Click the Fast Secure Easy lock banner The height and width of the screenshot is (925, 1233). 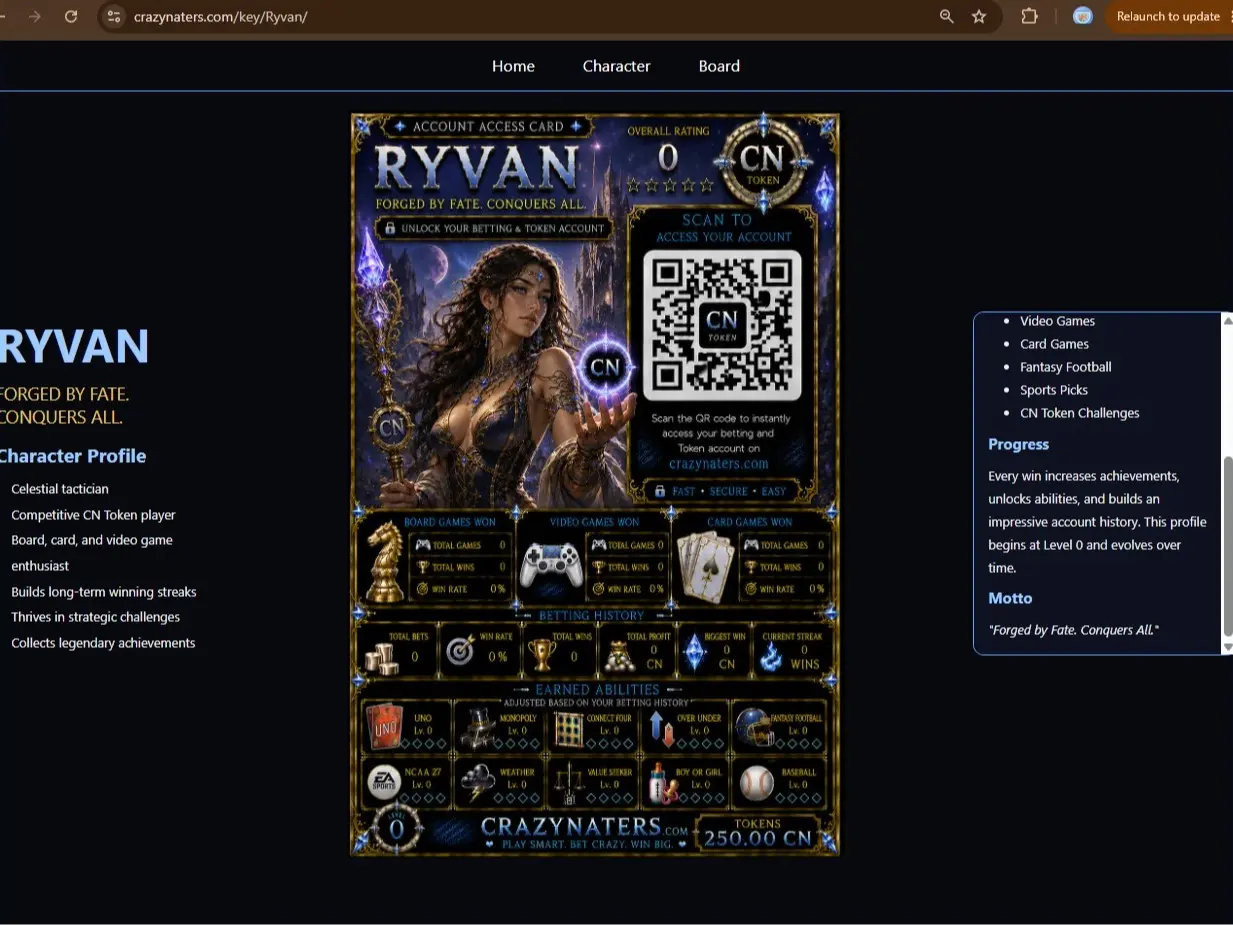pyautogui.click(x=721, y=491)
